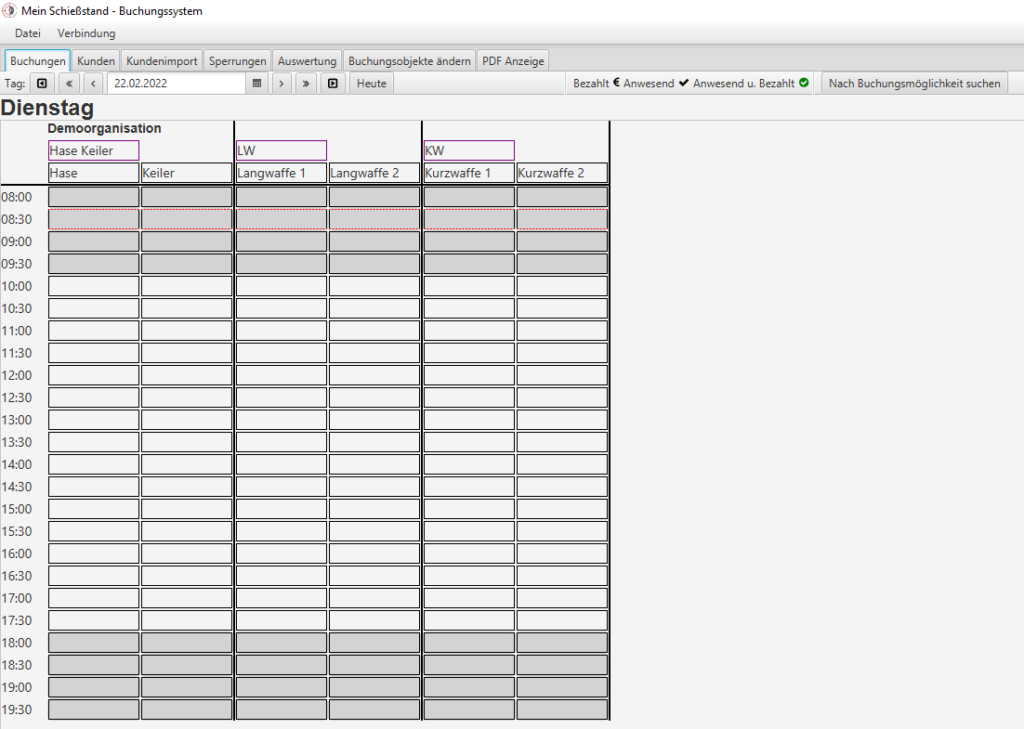Select the Hase Keiler group header

pyautogui.click(x=93, y=150)
